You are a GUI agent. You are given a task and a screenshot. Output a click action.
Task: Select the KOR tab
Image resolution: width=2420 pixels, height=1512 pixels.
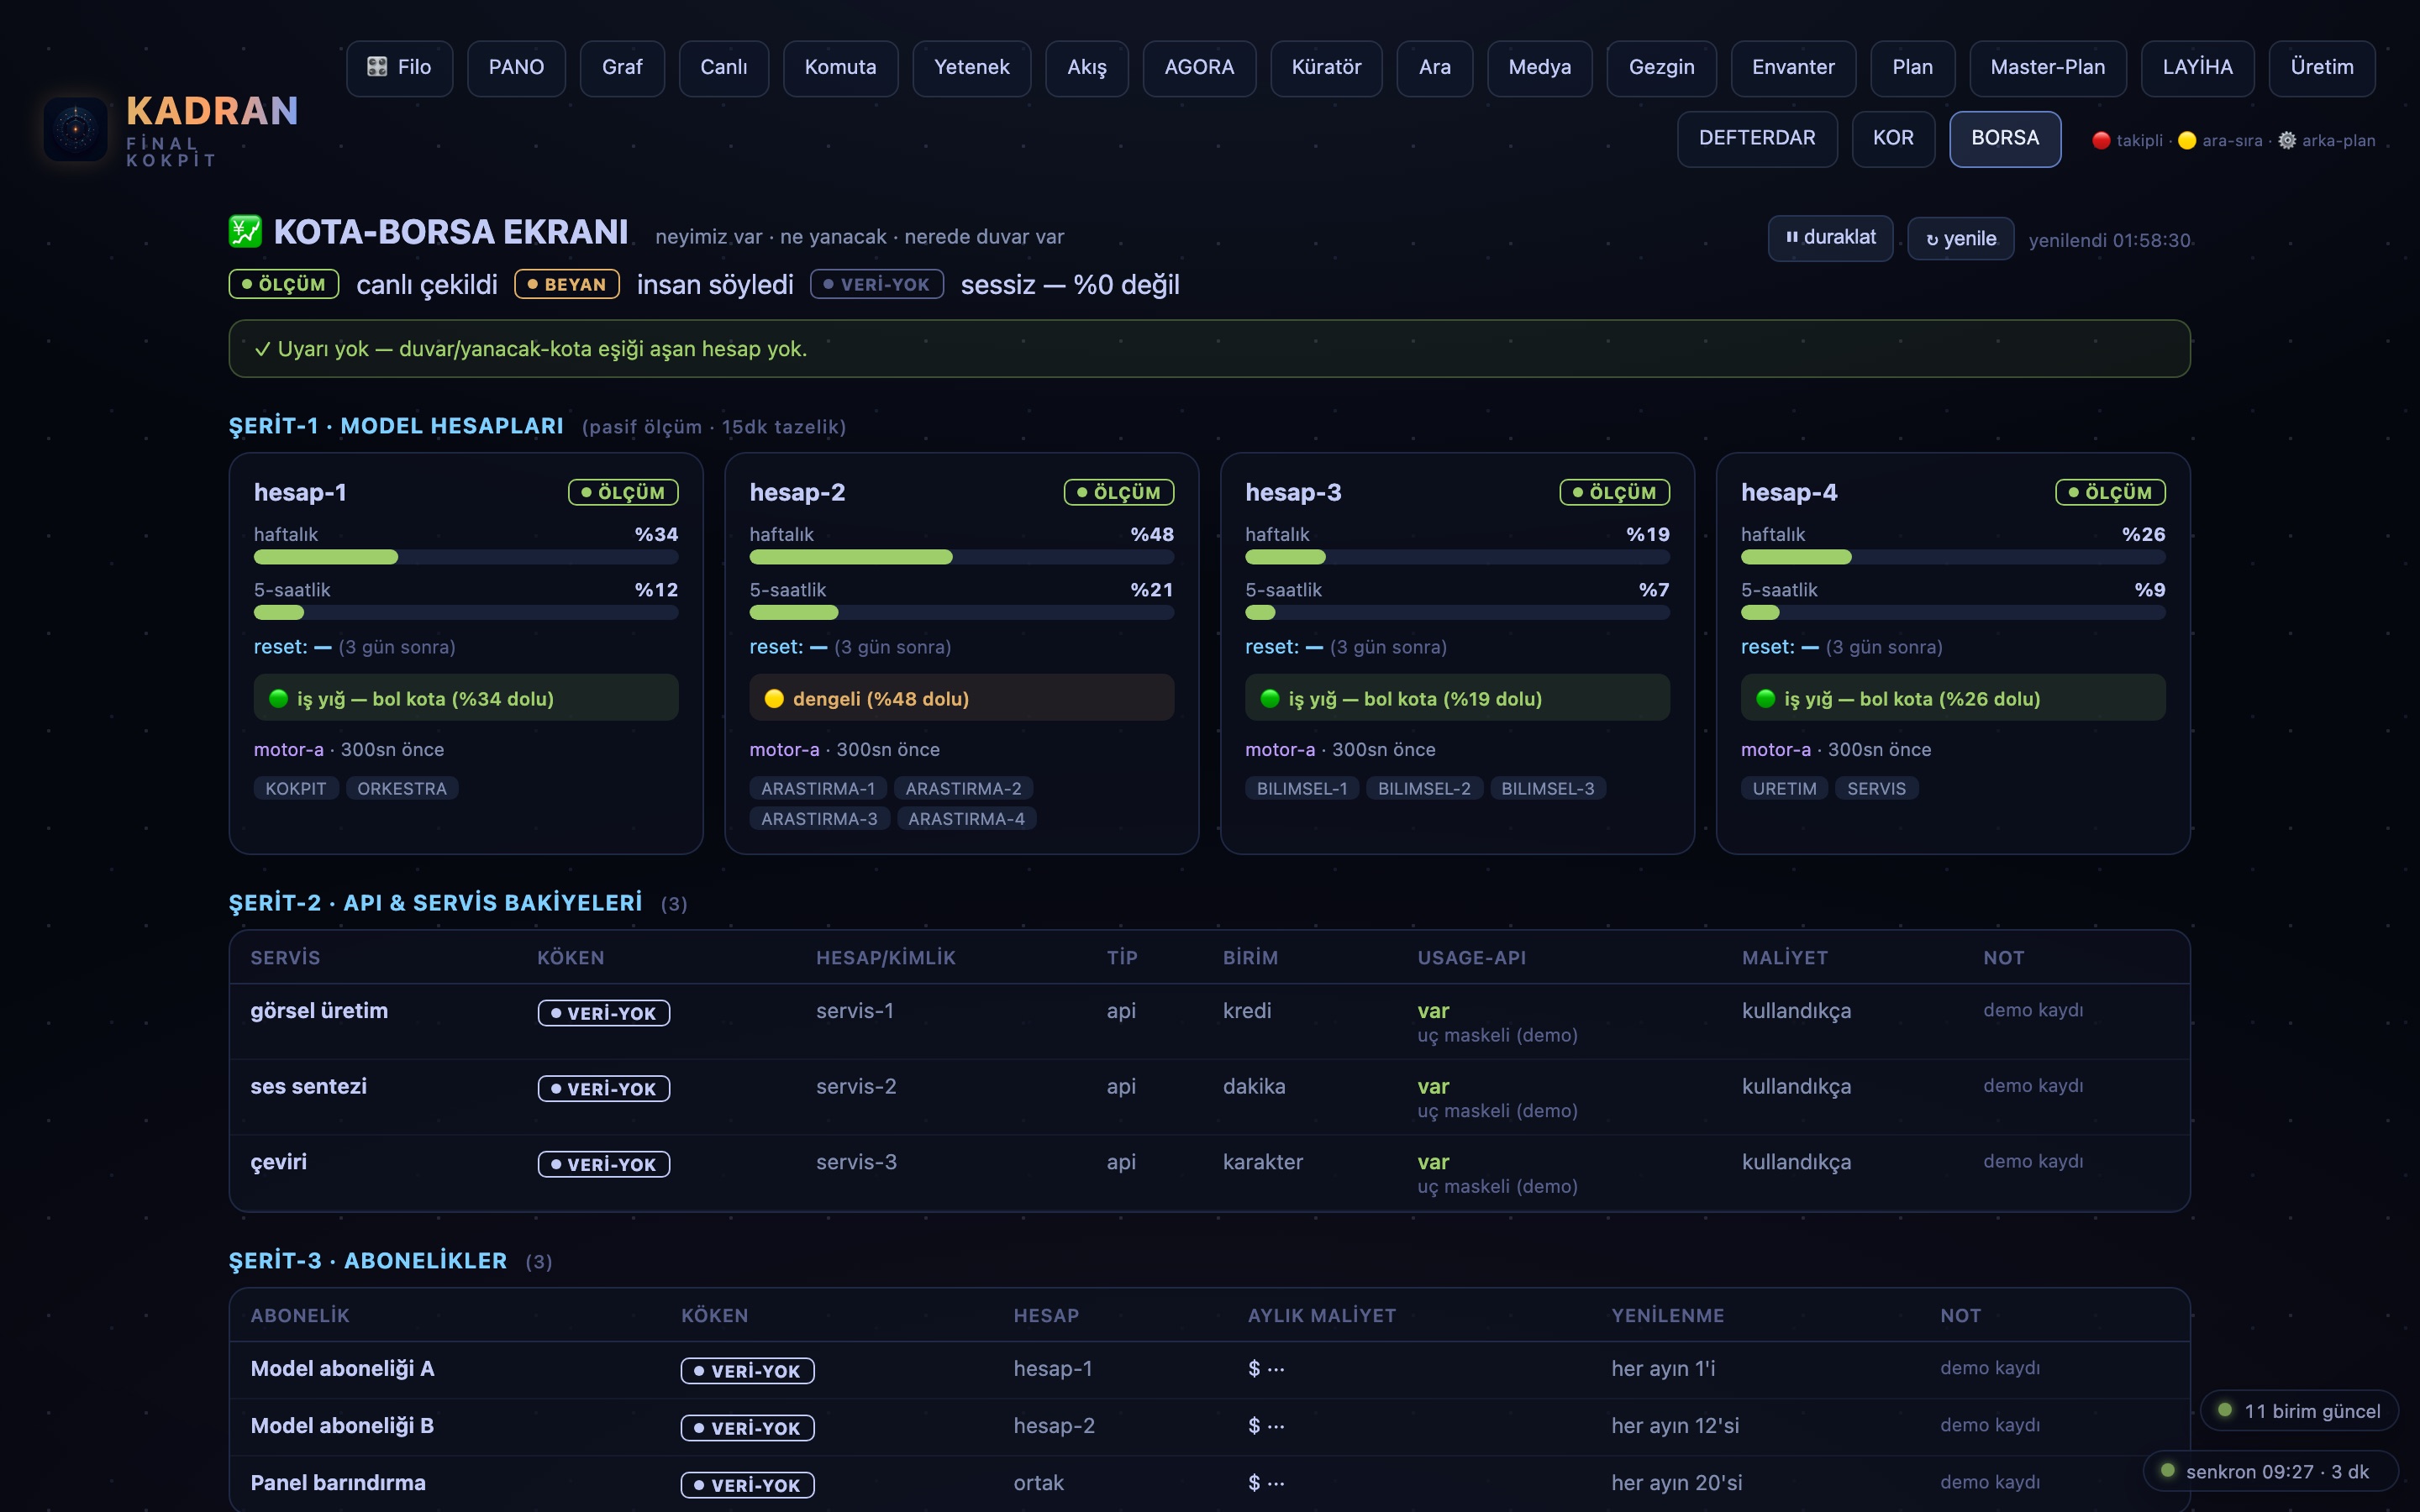tap(1893, 139)
